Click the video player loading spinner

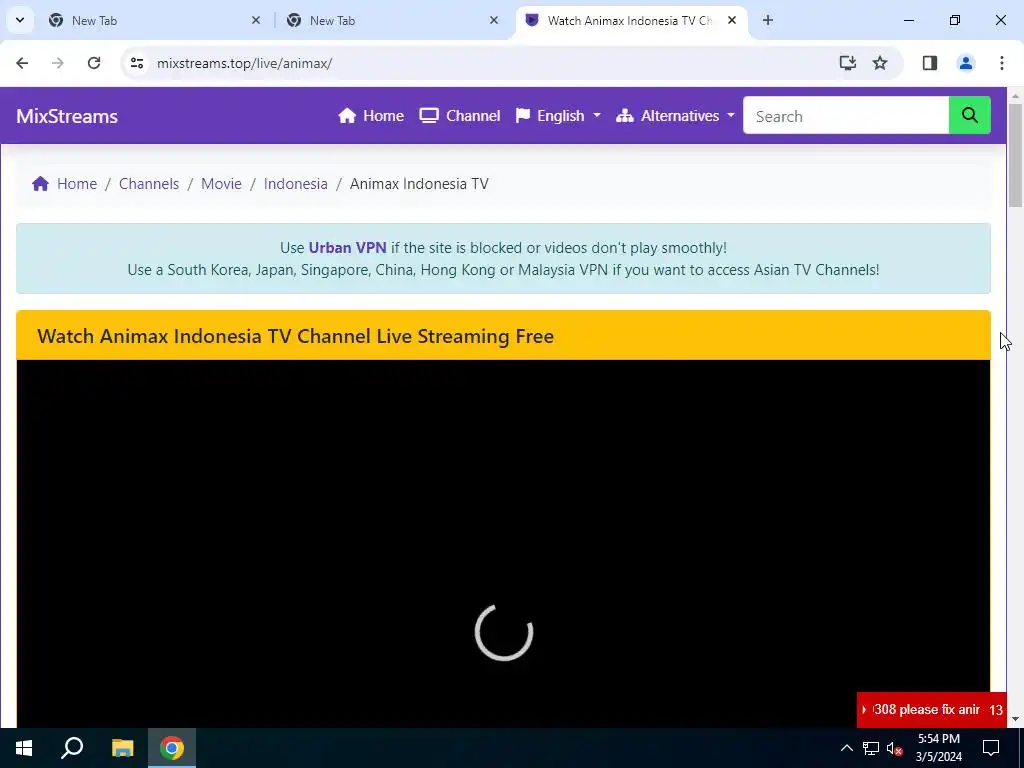click(504, 632)
